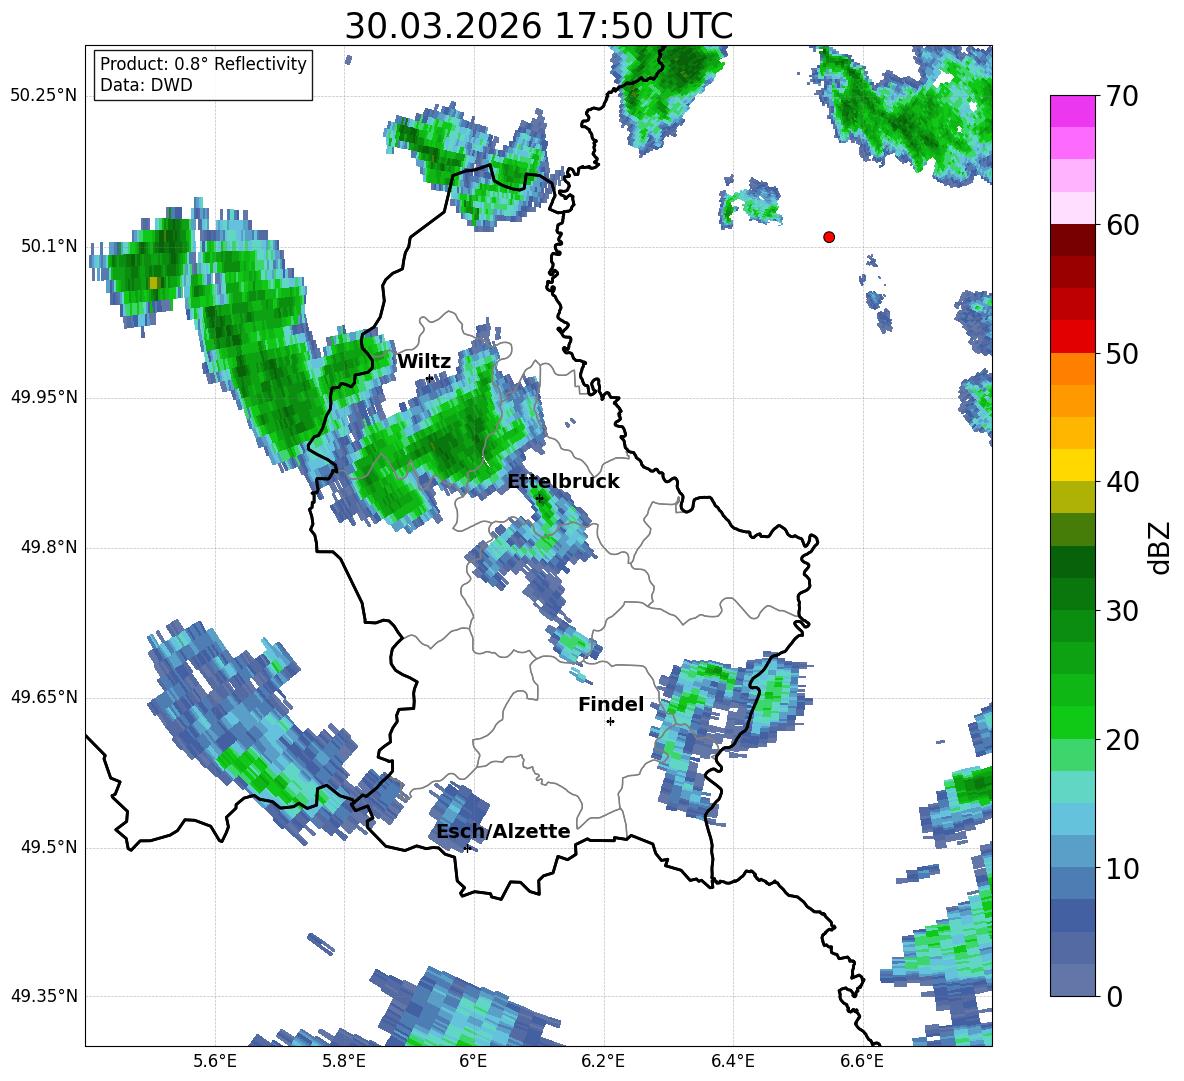Click the Findel station cross marker
1184x1081 pixels.
tap(610, 722)
